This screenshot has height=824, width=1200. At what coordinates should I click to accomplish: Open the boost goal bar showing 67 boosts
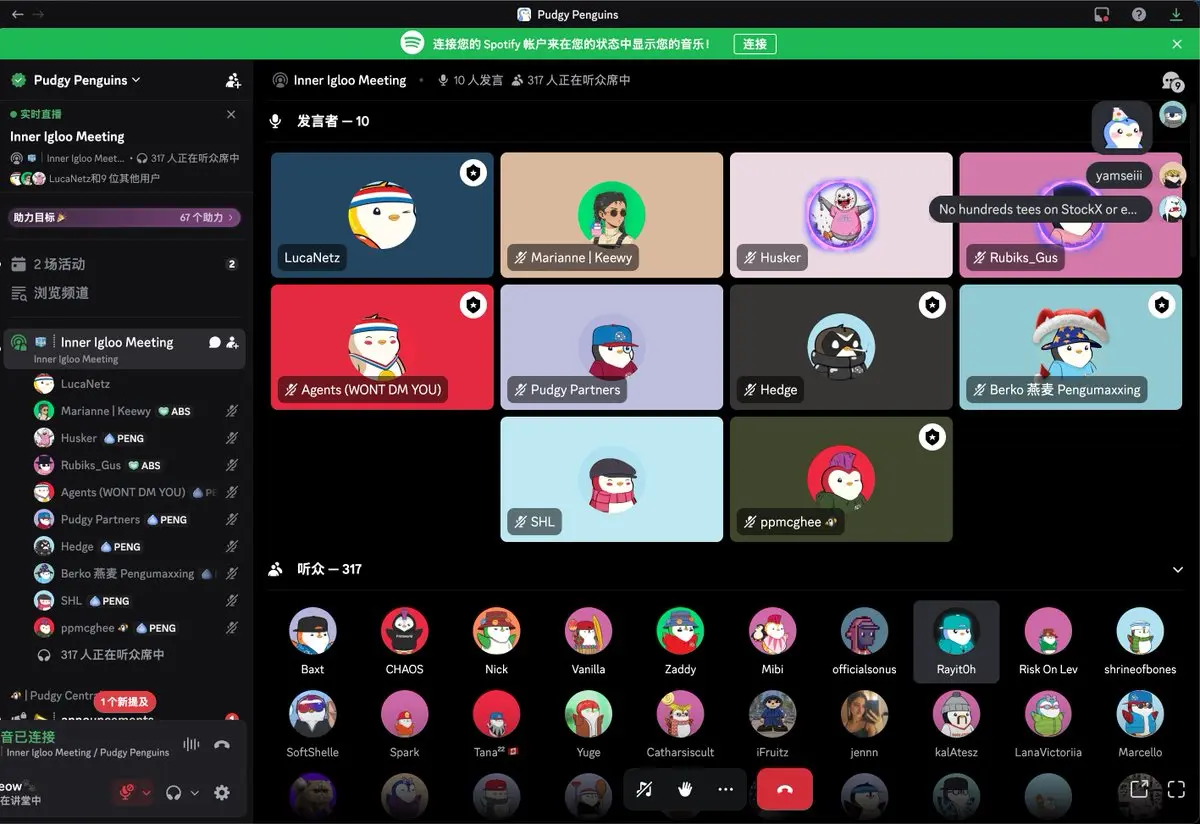pos(125,217)
